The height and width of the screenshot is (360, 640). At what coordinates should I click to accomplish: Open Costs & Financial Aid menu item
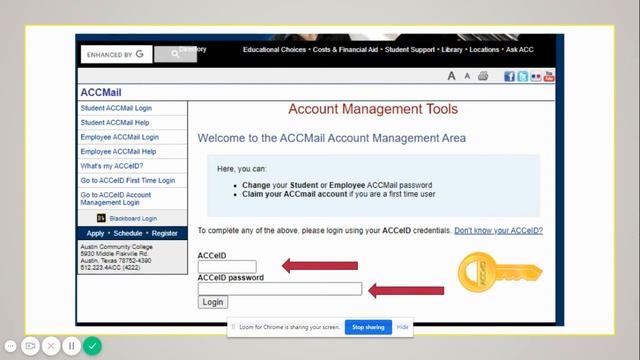click(345, 50)
